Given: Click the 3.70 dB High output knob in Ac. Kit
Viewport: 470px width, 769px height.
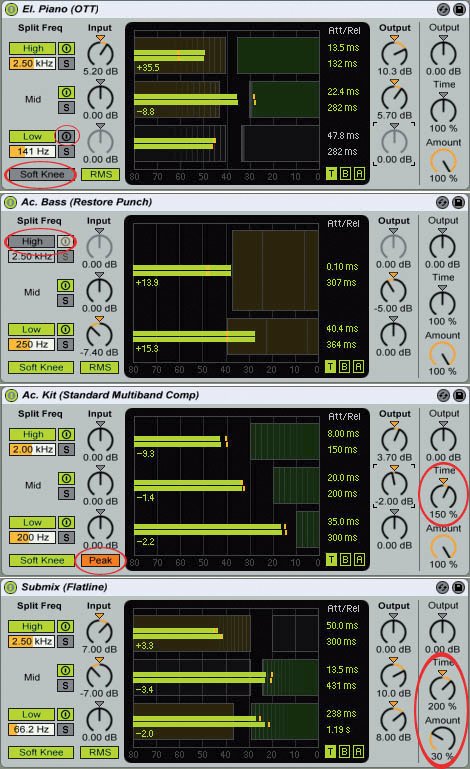Looking at the screenshot, I should click(x=394, y=439).
